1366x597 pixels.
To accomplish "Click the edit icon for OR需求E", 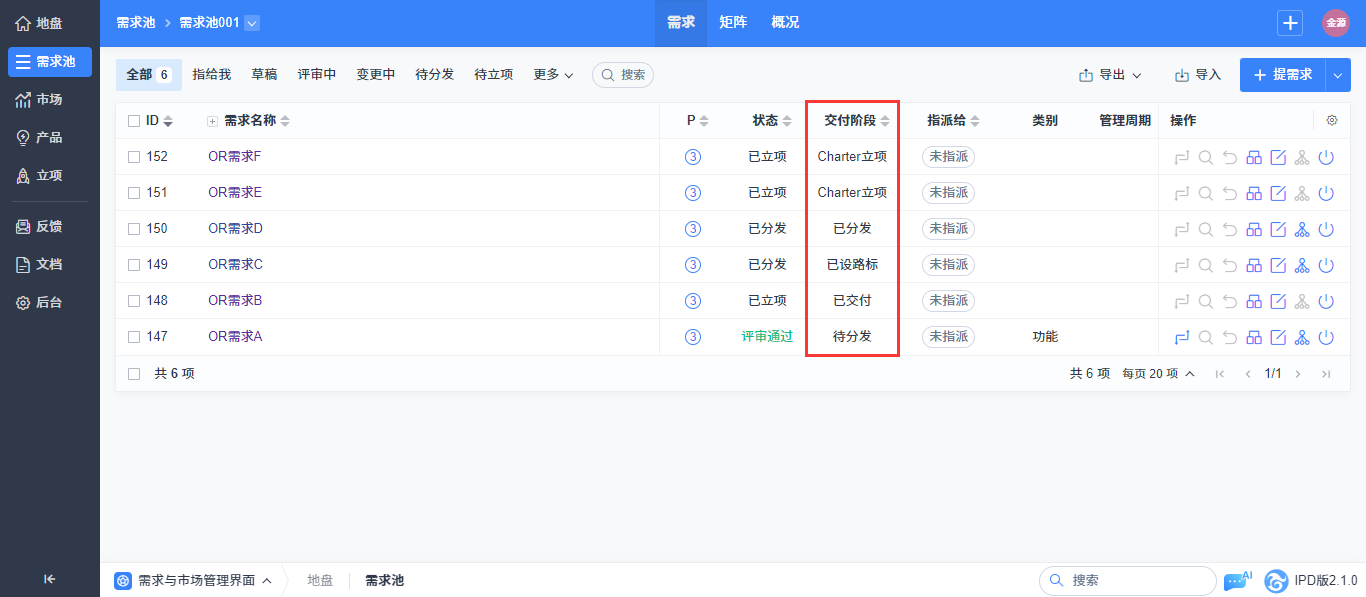I will click(x=1278, y=193).
